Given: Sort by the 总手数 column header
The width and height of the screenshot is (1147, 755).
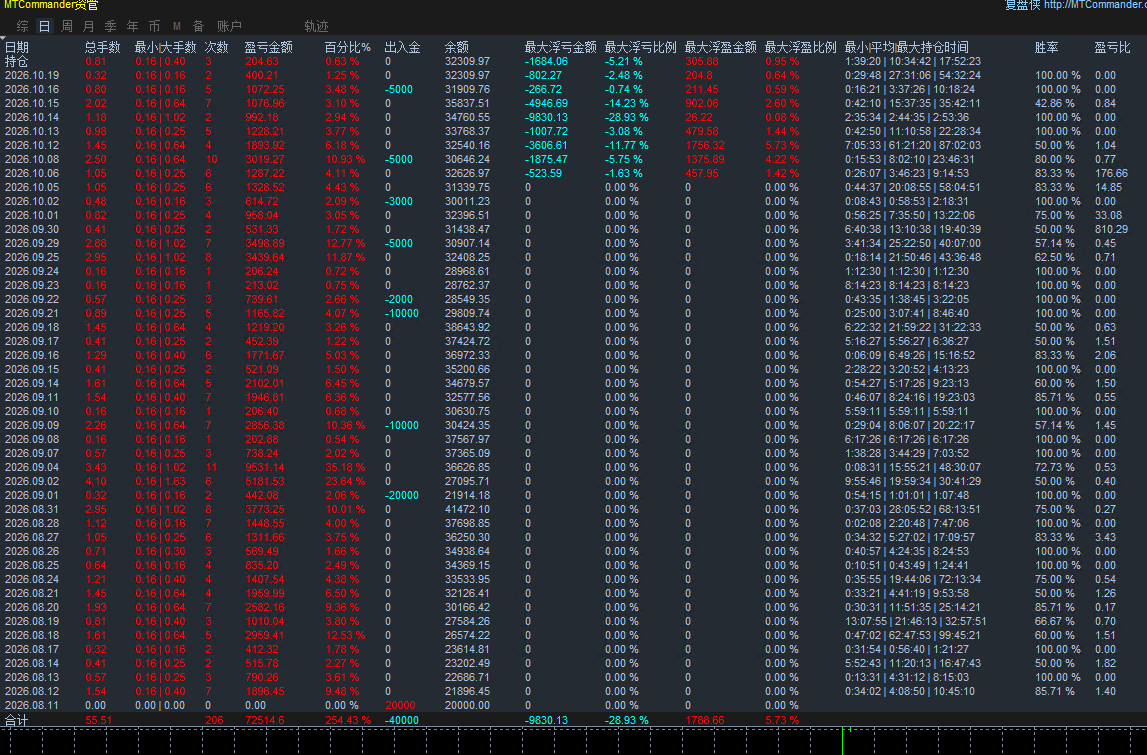Looking at the screenshot, I should [x=102, y=48].
